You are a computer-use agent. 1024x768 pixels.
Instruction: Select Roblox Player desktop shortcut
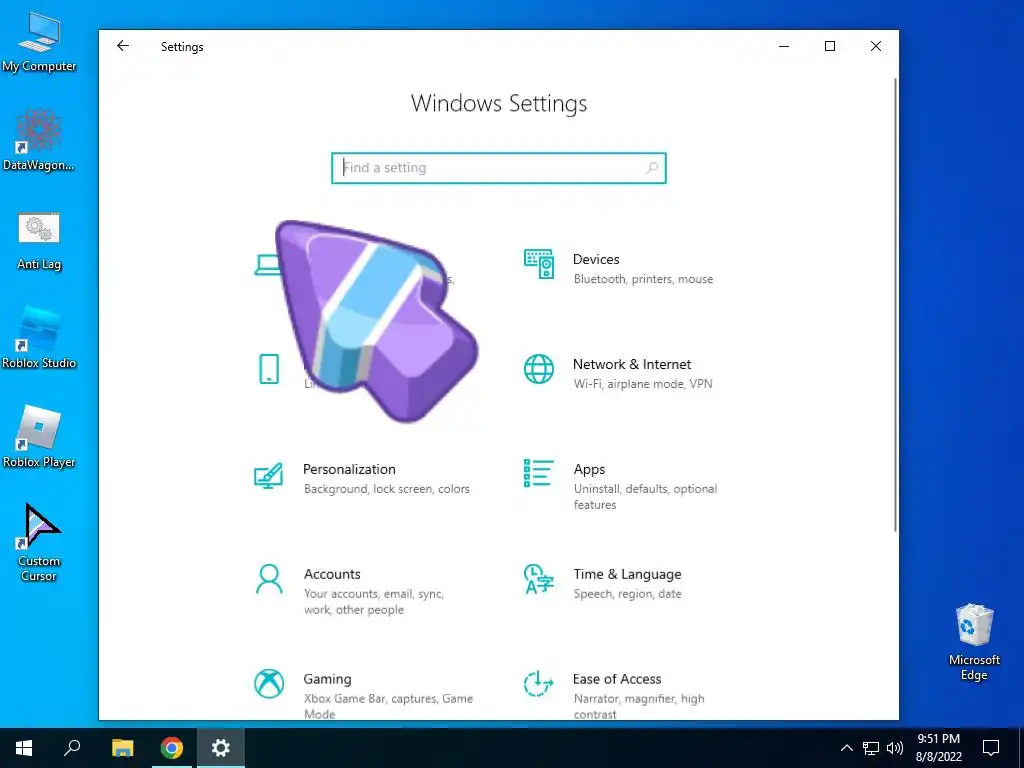(x=39, y=436)
